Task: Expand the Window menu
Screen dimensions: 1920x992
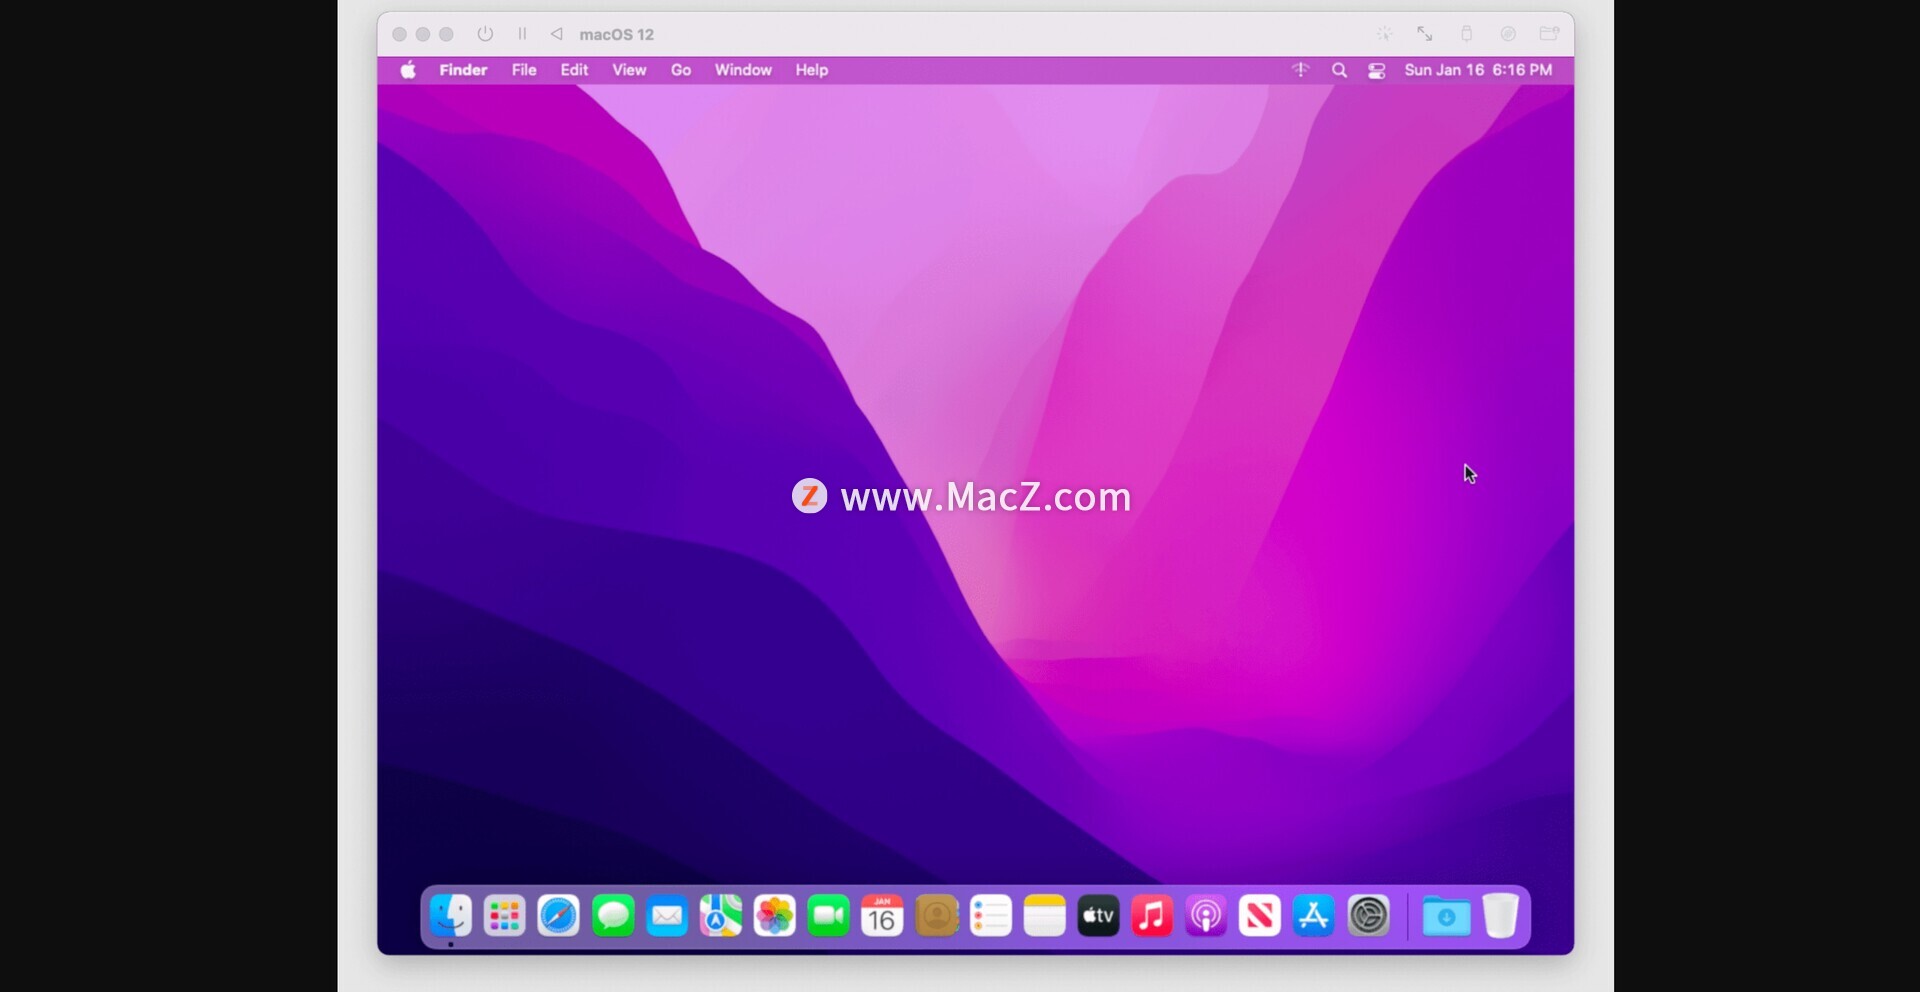Action: coord(743,70)
